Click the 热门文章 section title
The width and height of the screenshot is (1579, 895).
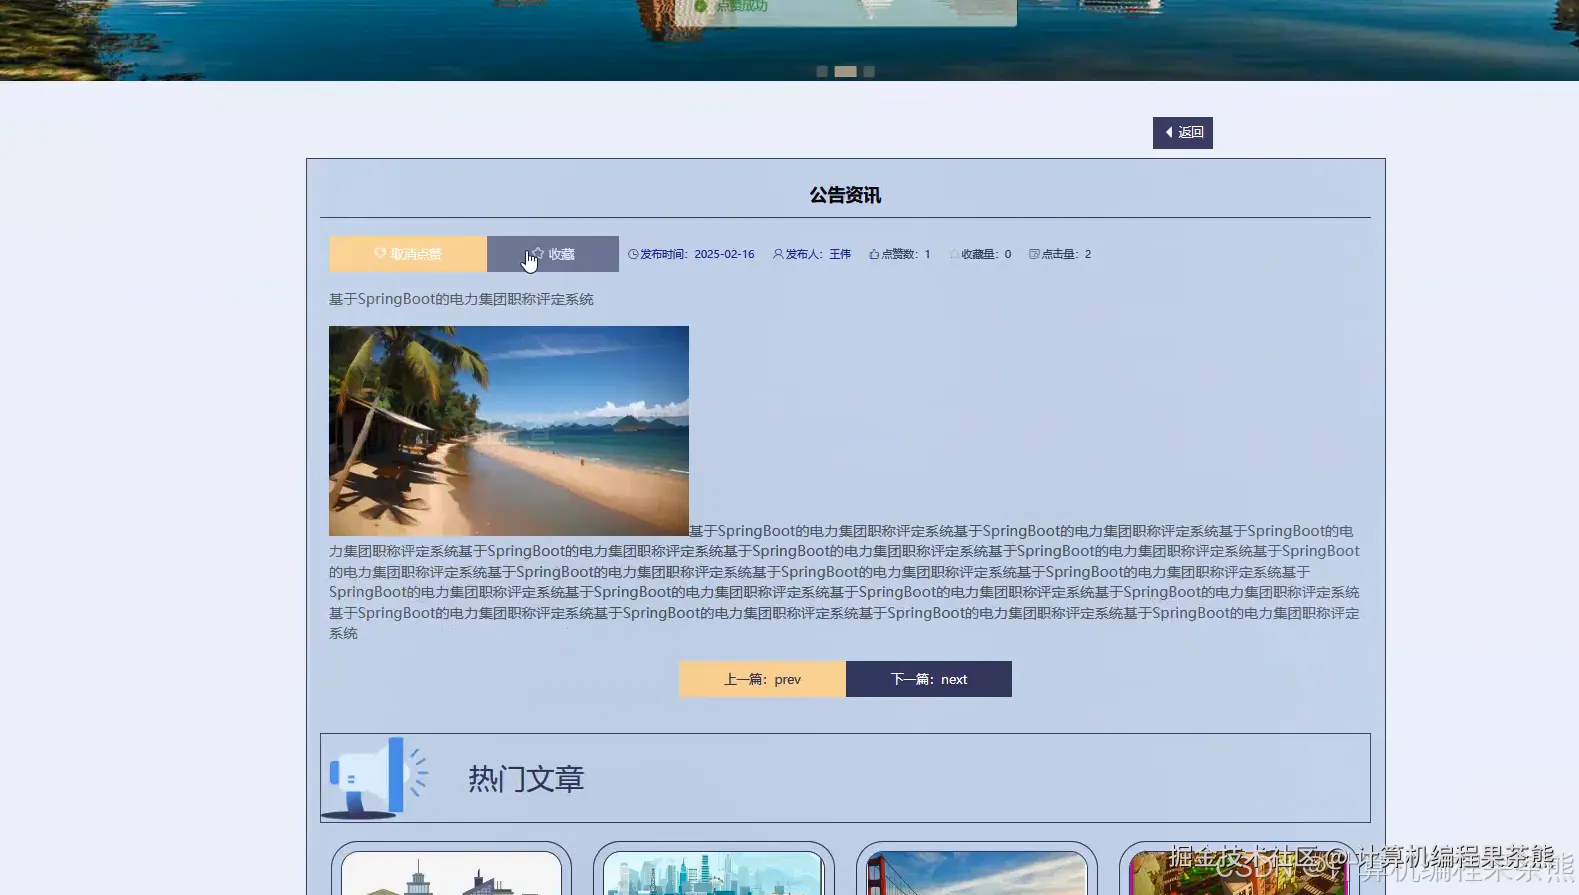[526, 779]
